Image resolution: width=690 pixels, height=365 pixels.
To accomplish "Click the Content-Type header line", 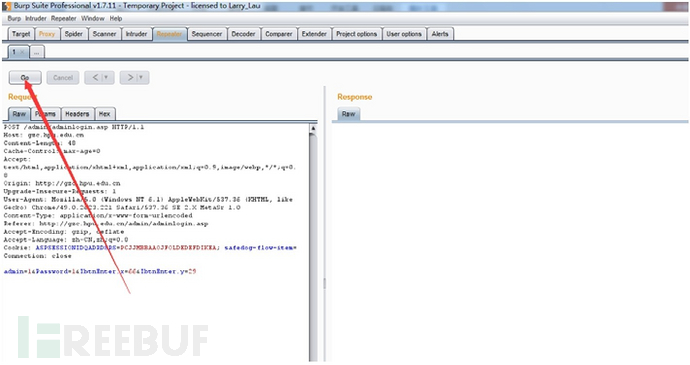I will (98, 216).
